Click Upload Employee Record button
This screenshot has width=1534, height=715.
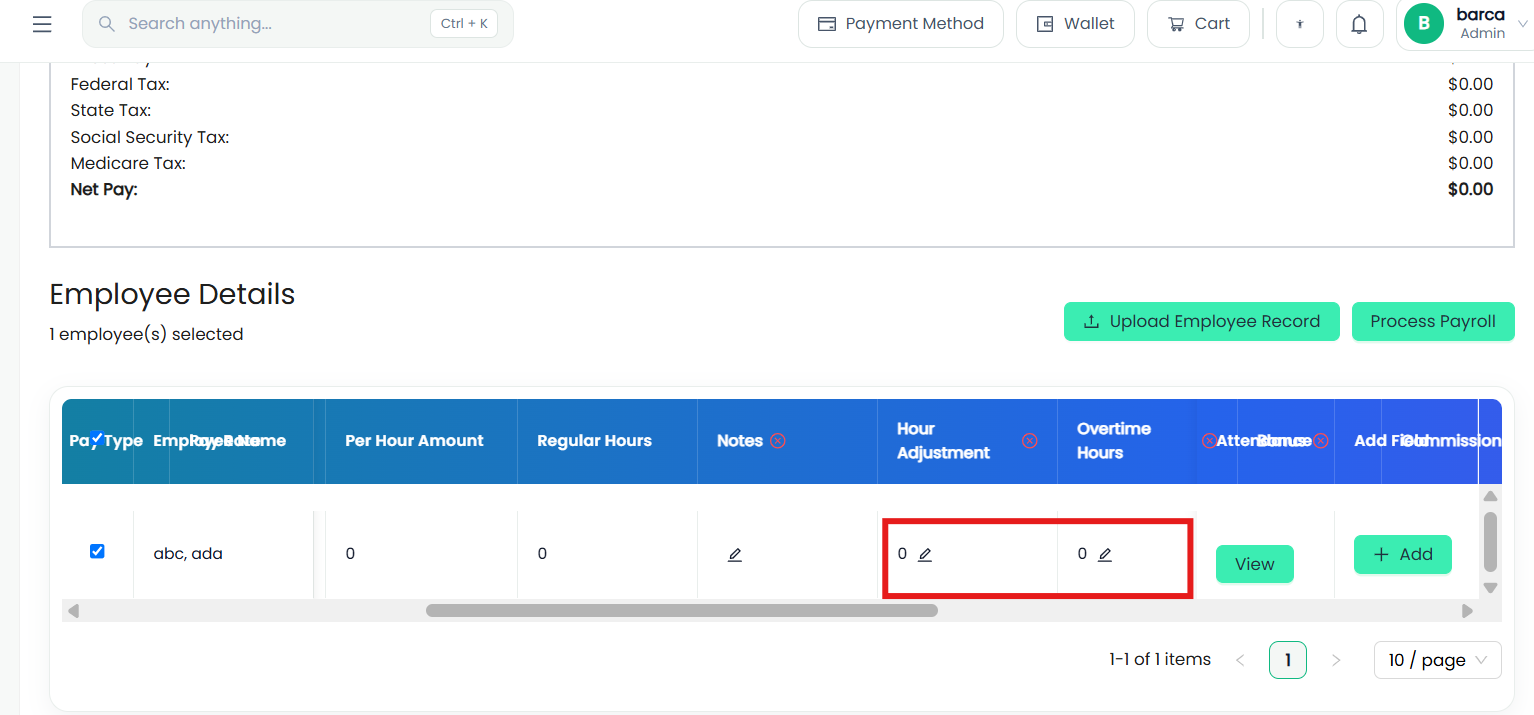point(1202,321)
